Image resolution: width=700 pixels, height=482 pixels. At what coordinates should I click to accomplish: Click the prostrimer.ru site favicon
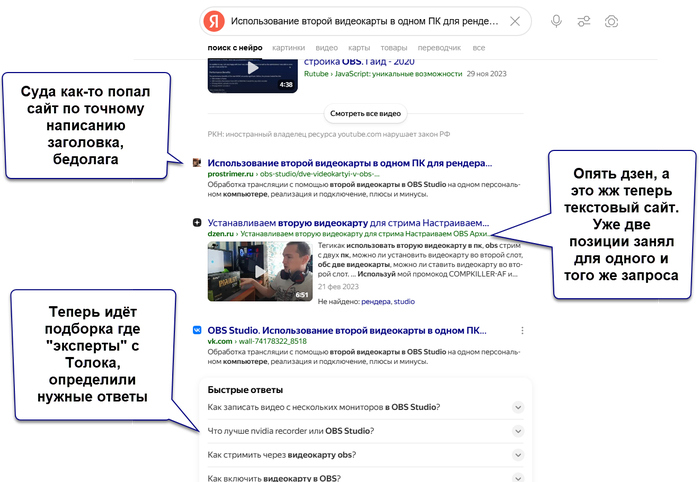coord(197,162)
